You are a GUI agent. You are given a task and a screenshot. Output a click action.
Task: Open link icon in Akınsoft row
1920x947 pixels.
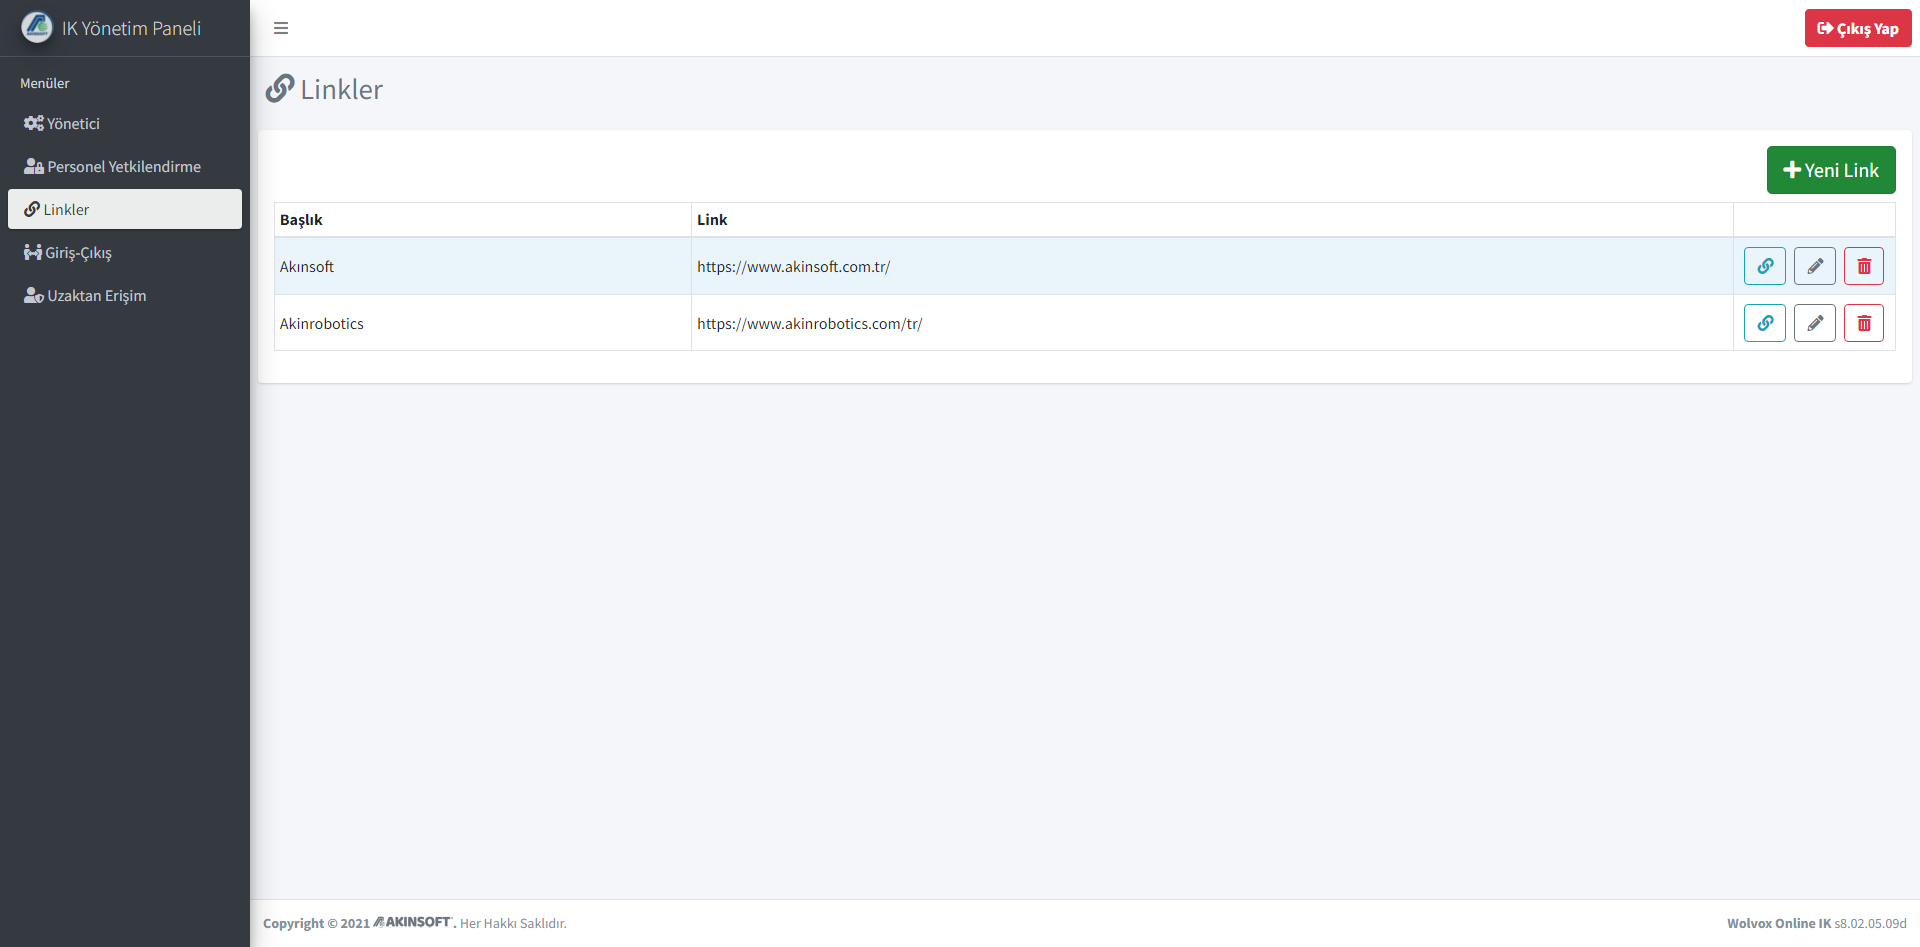(x=1764, y=266)
